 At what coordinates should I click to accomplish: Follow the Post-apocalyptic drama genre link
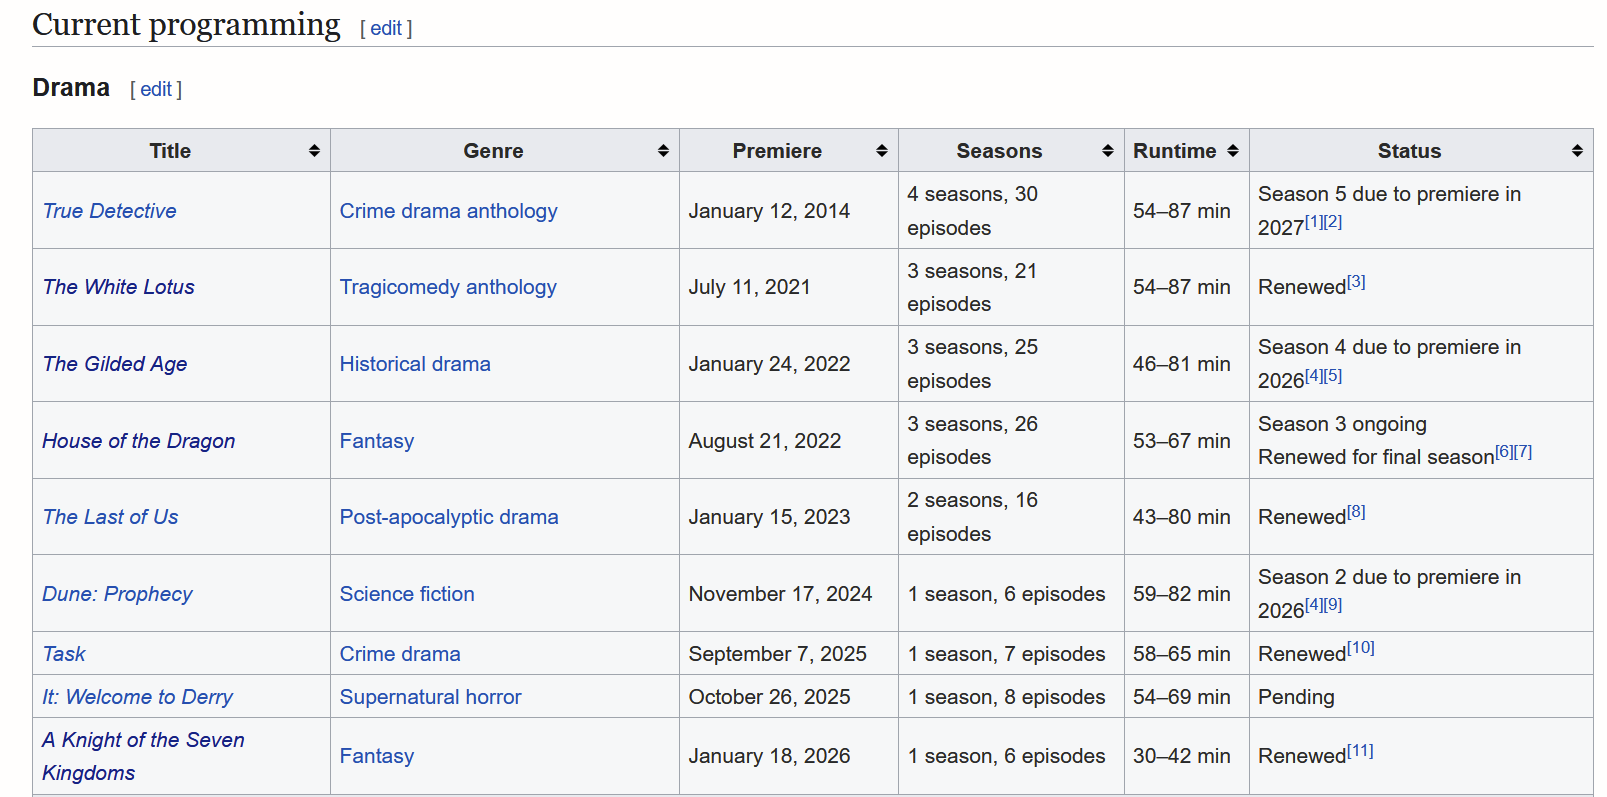coord(449,517)
